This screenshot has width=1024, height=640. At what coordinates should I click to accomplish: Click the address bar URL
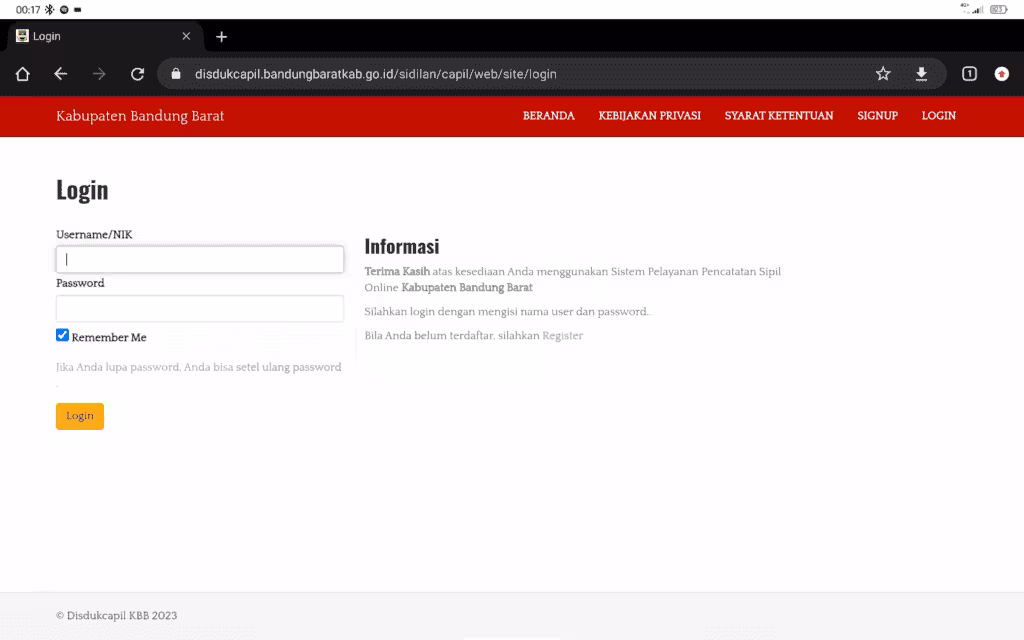point(376,74)
